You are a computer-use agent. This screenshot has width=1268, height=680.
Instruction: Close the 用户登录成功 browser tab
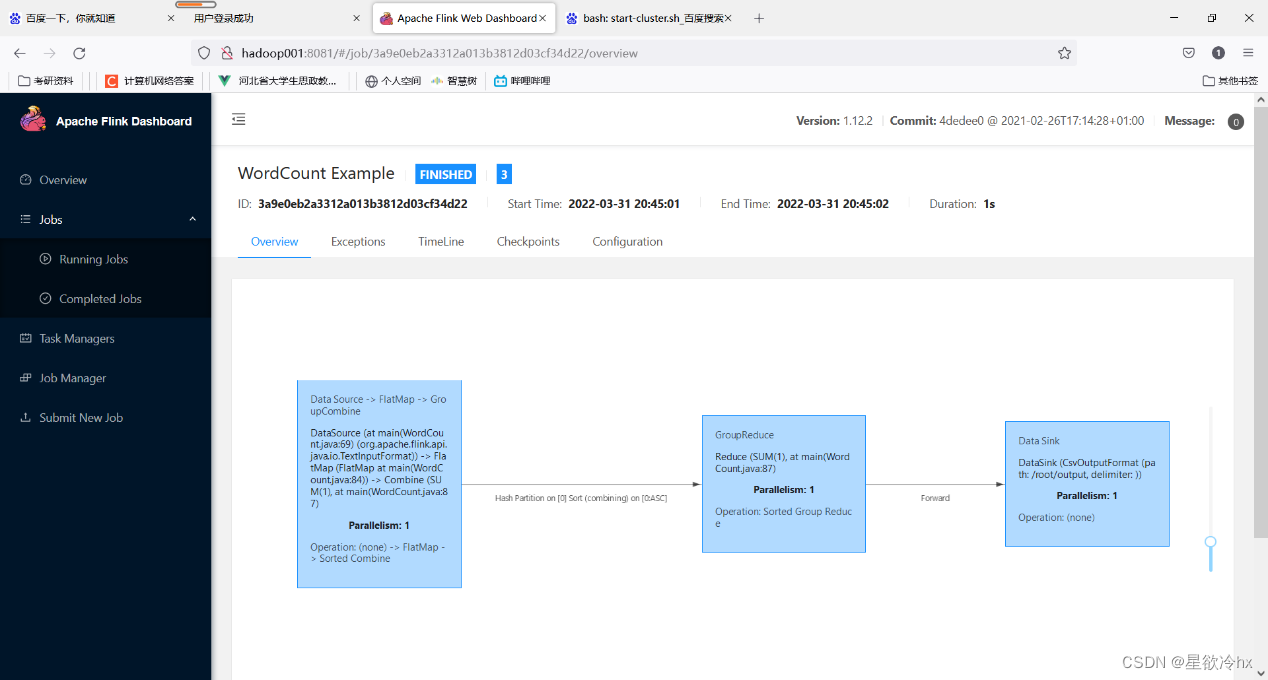click(x=357, y=18)
